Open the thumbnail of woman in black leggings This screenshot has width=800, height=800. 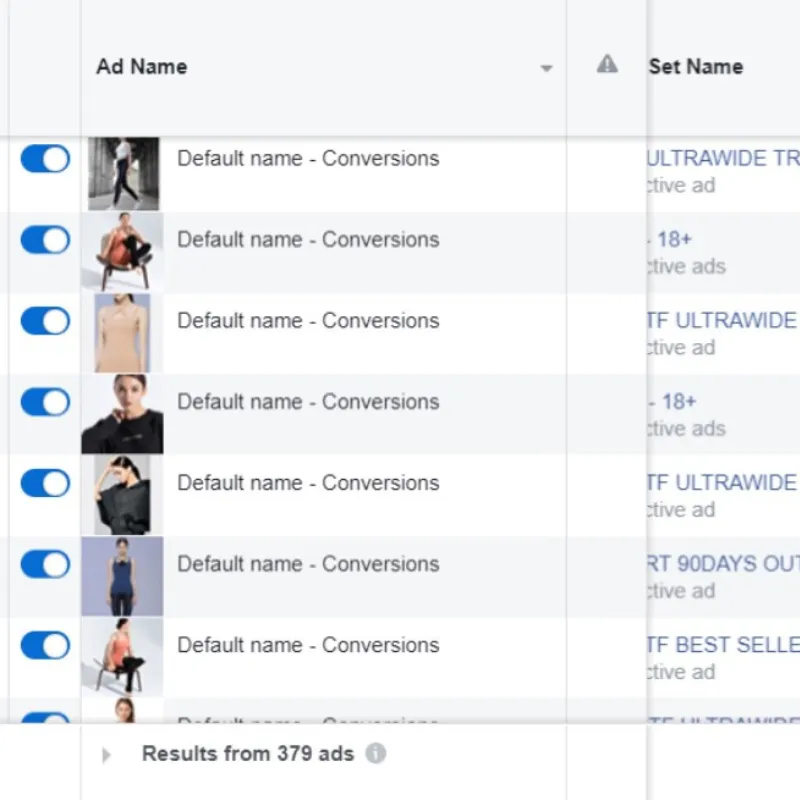pos(123,173)
